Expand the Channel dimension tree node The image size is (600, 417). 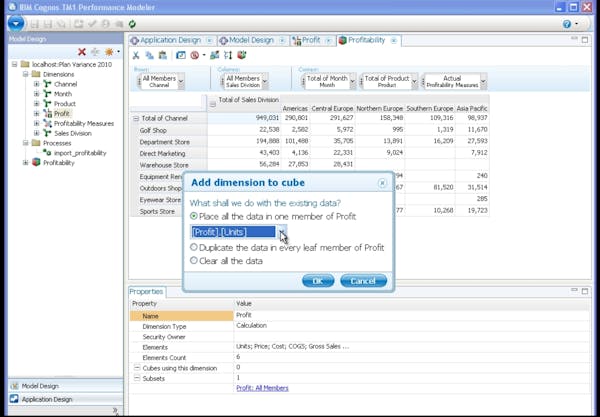point(36,84)
